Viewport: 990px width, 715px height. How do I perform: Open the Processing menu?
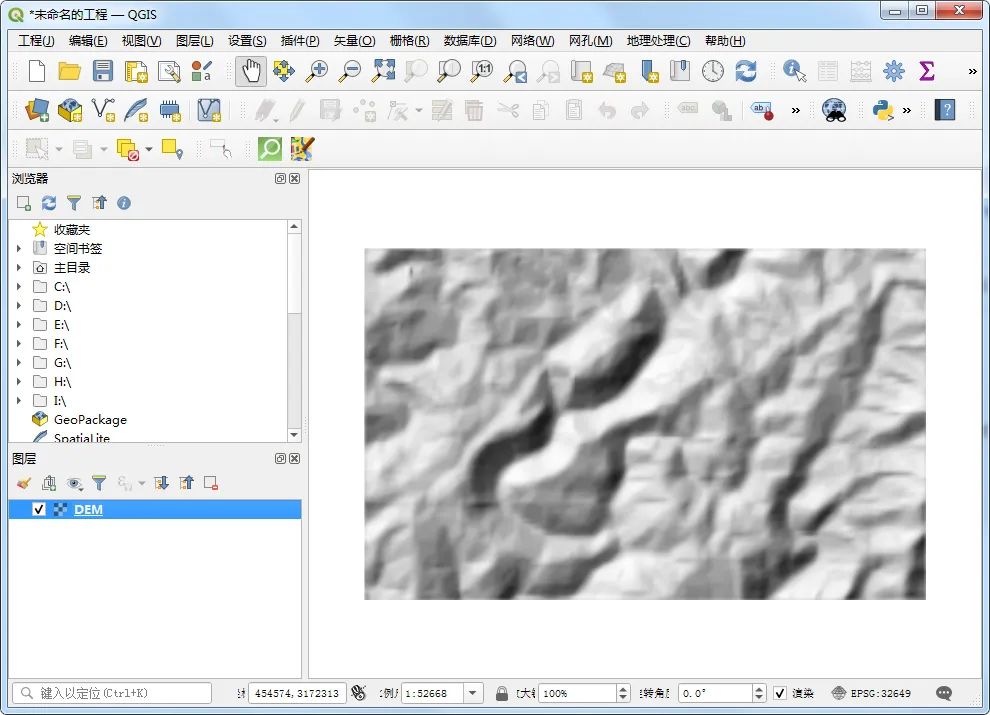658,40
